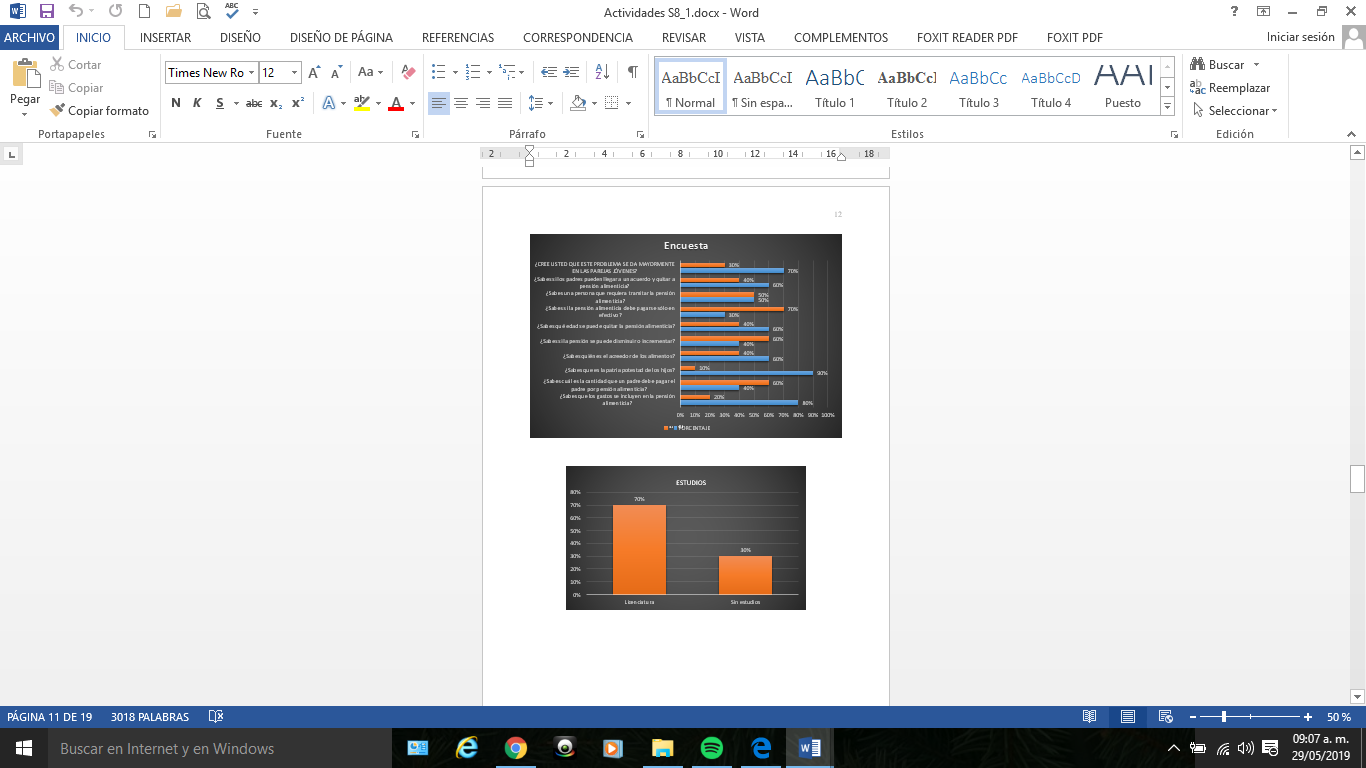Clear all formatting with eraser icon
Viewport: 1366px width, 768px height.
click(408, 72)
